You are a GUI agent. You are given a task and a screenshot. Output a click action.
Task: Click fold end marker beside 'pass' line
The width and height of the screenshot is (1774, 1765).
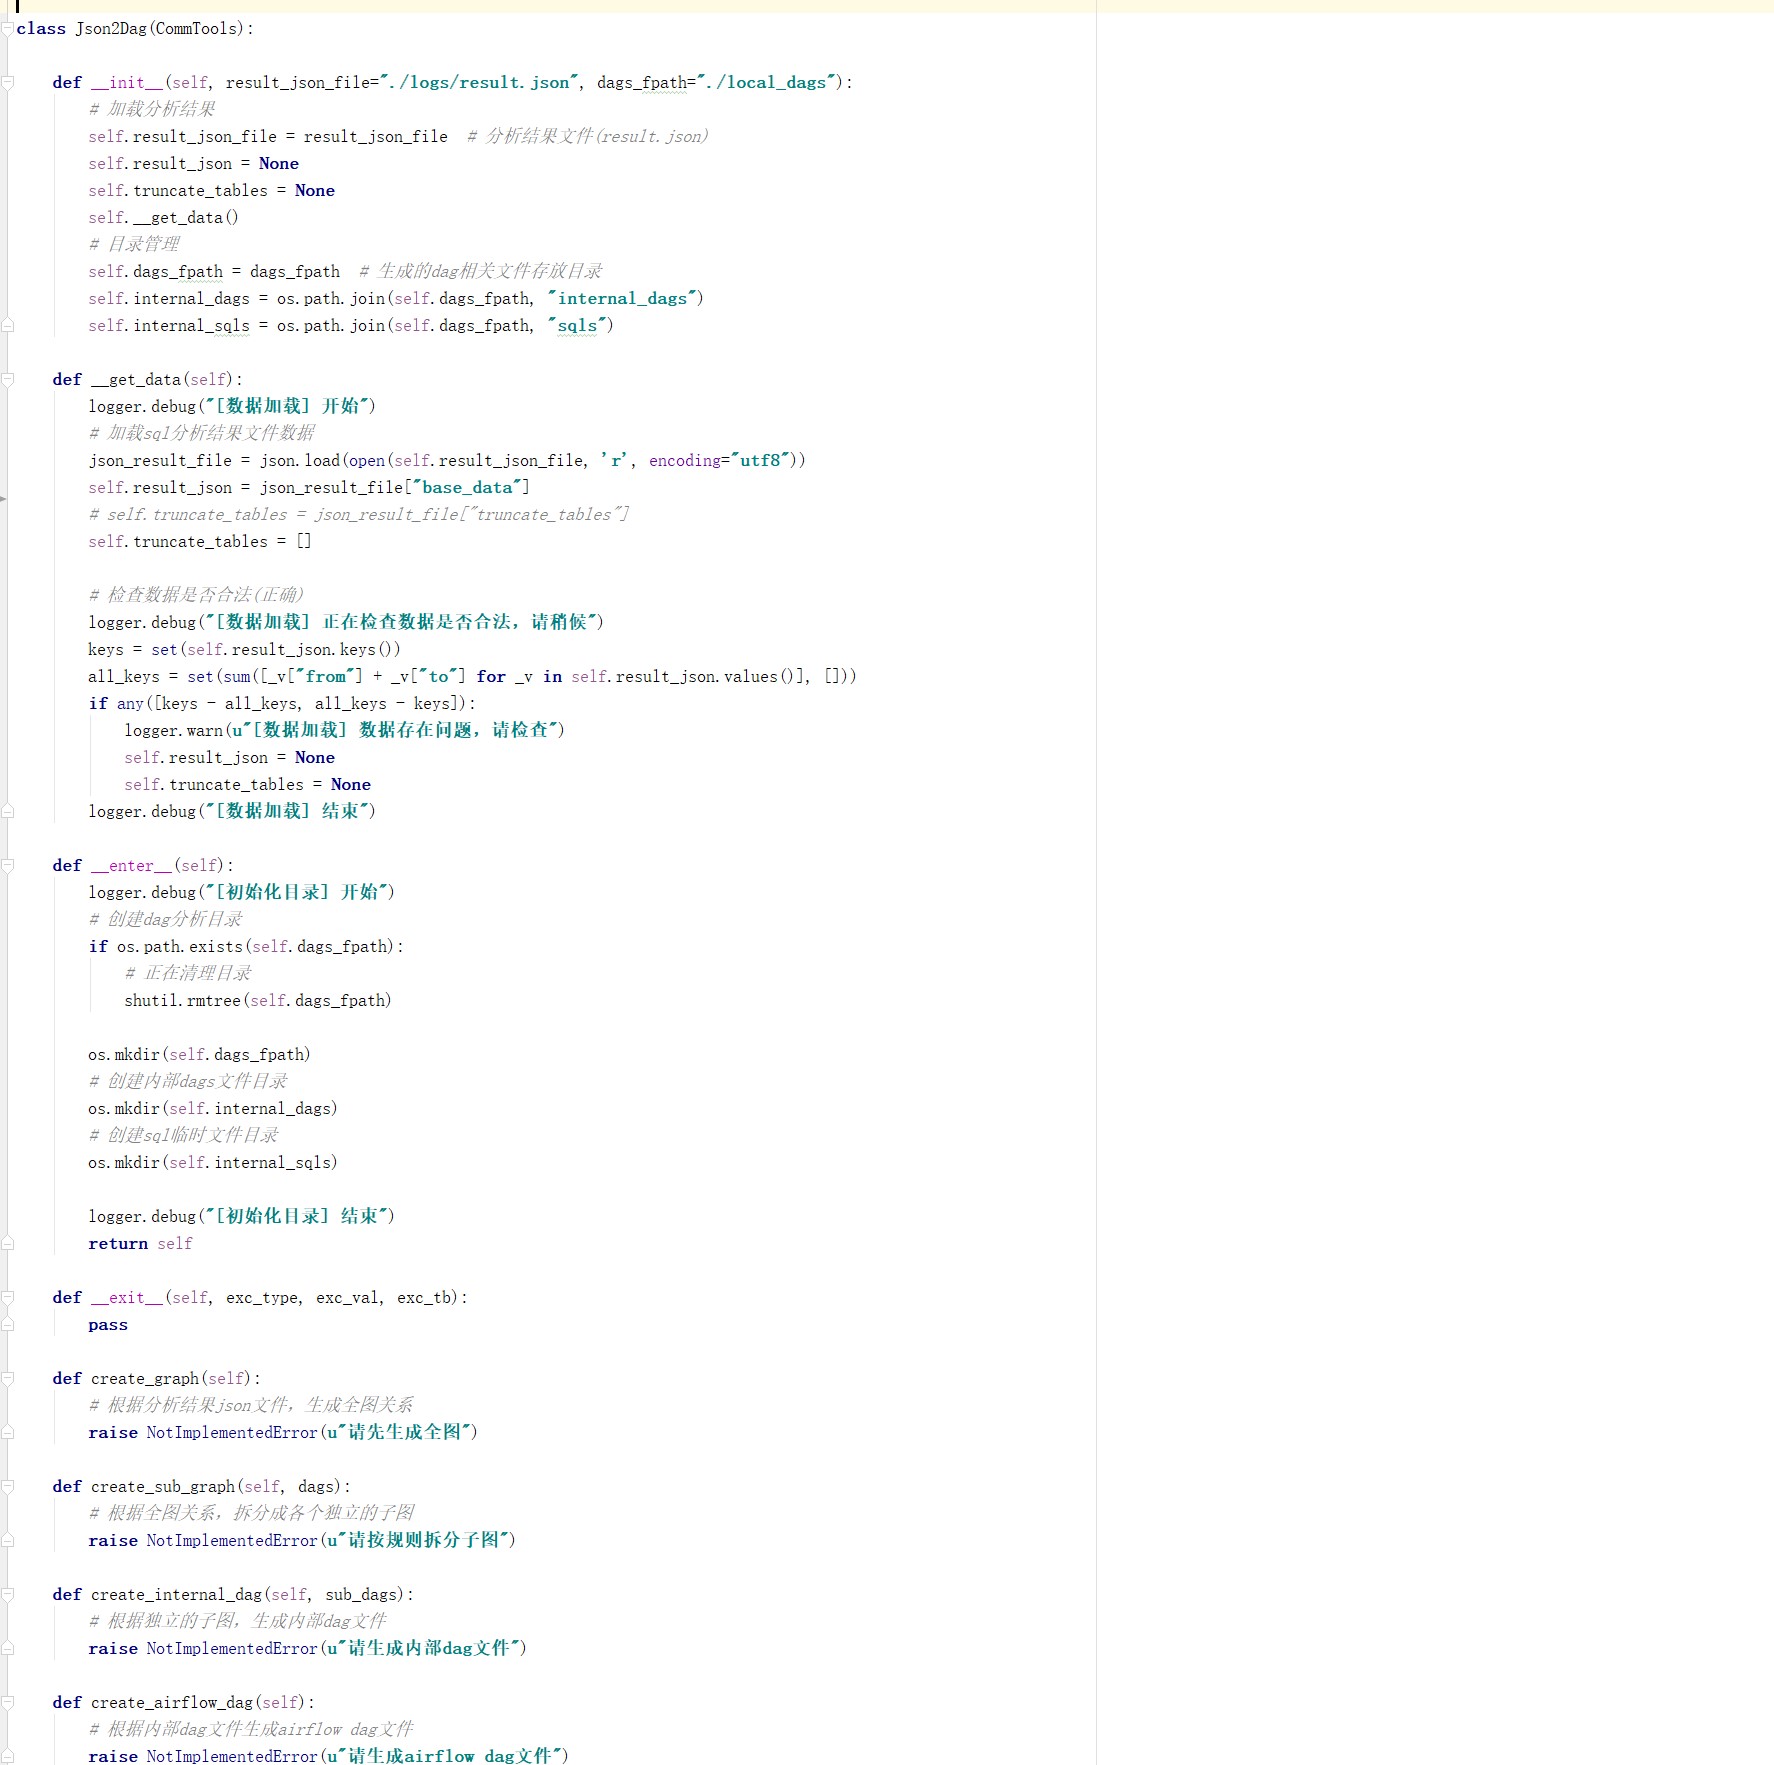coord(7,1324)
